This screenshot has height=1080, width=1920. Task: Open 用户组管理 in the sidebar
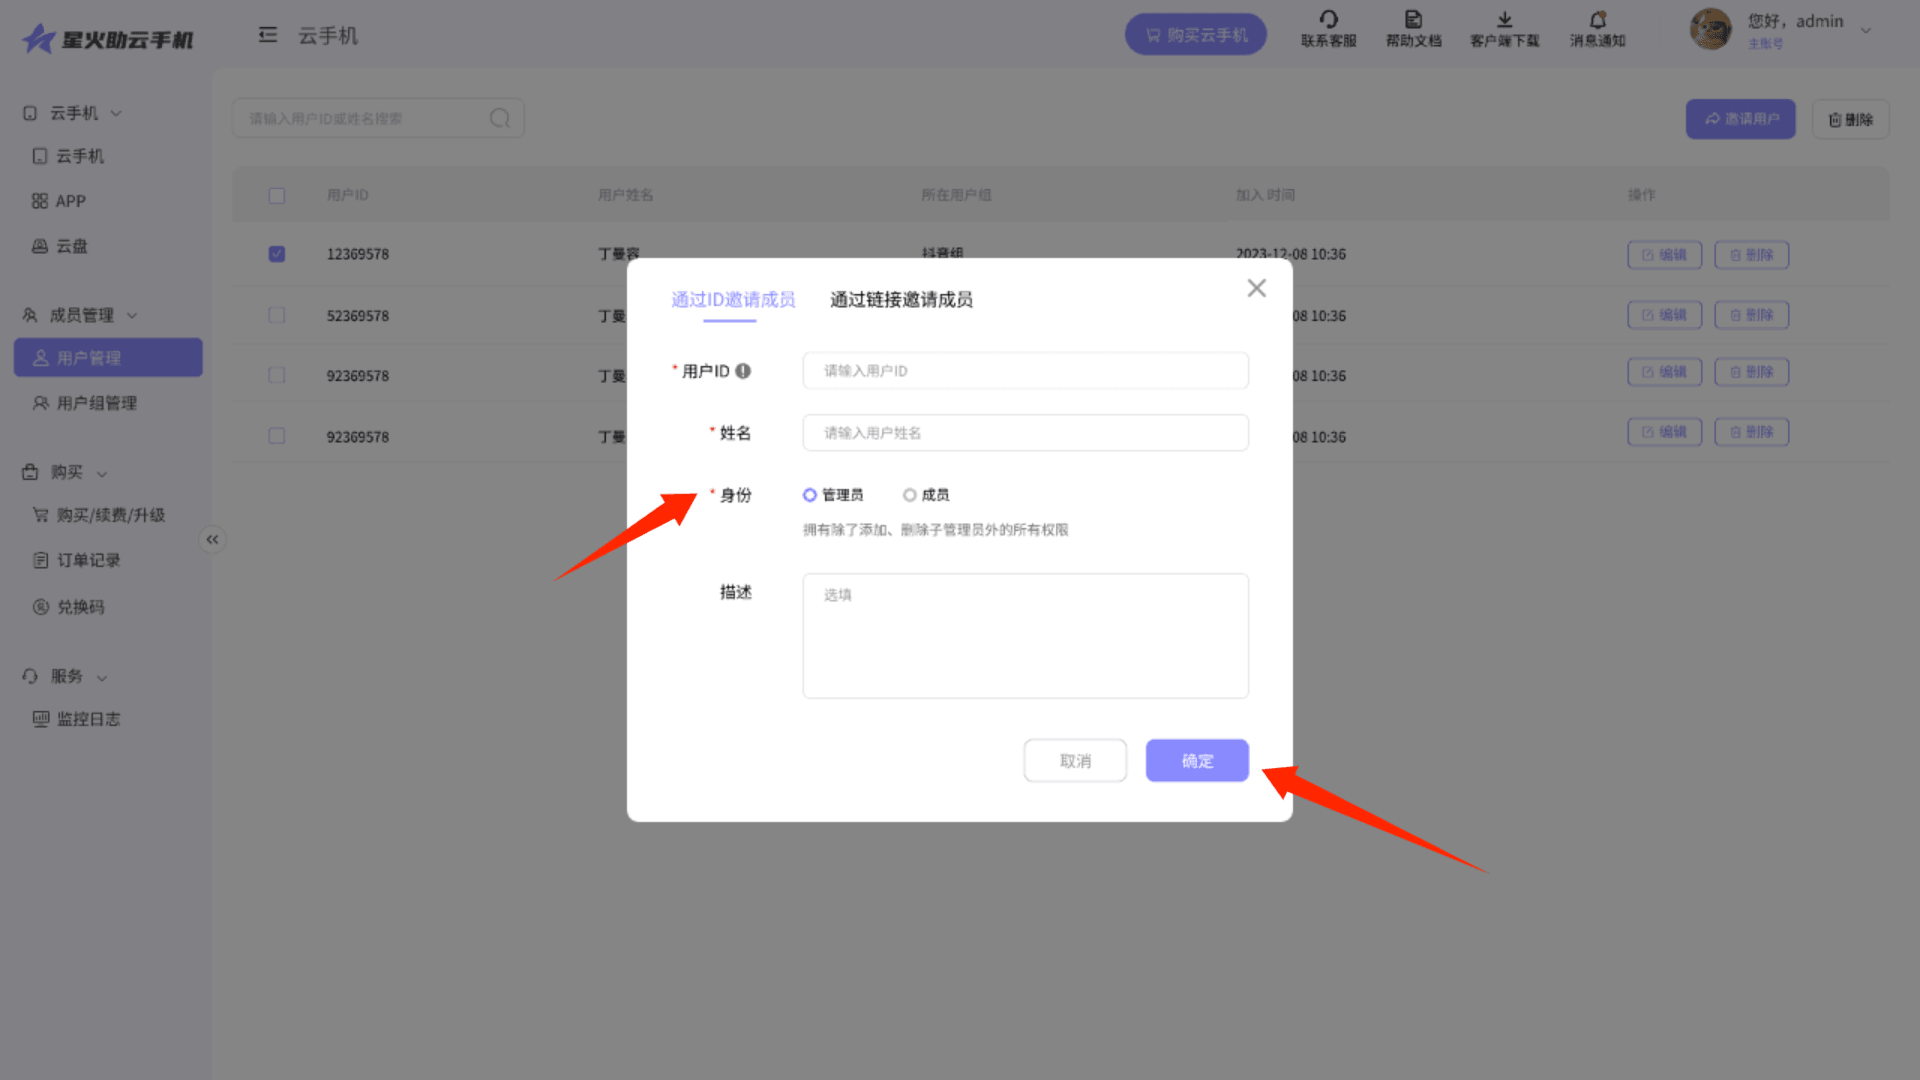[x=96, y=403]
